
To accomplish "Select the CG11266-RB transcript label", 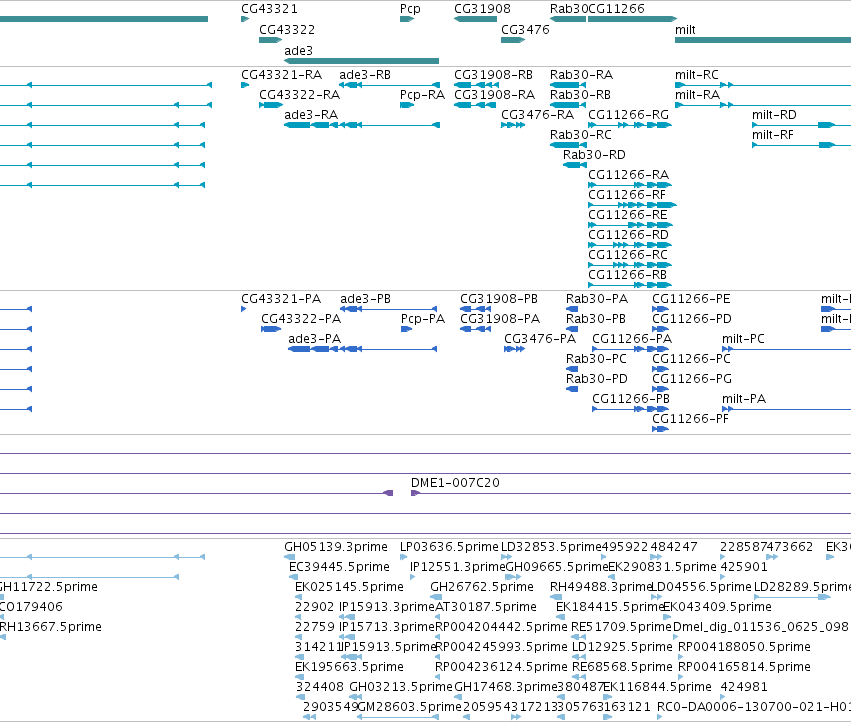I will coord(627,275).
